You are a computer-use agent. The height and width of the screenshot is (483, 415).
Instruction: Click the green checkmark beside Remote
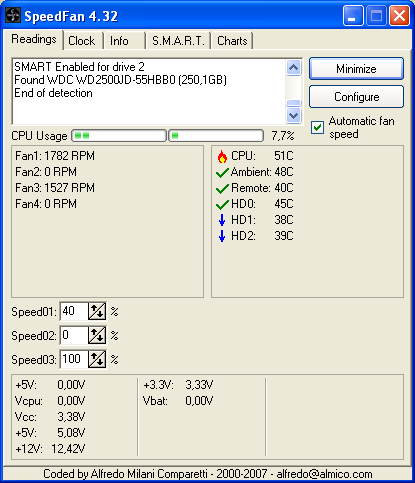[222, 189]
